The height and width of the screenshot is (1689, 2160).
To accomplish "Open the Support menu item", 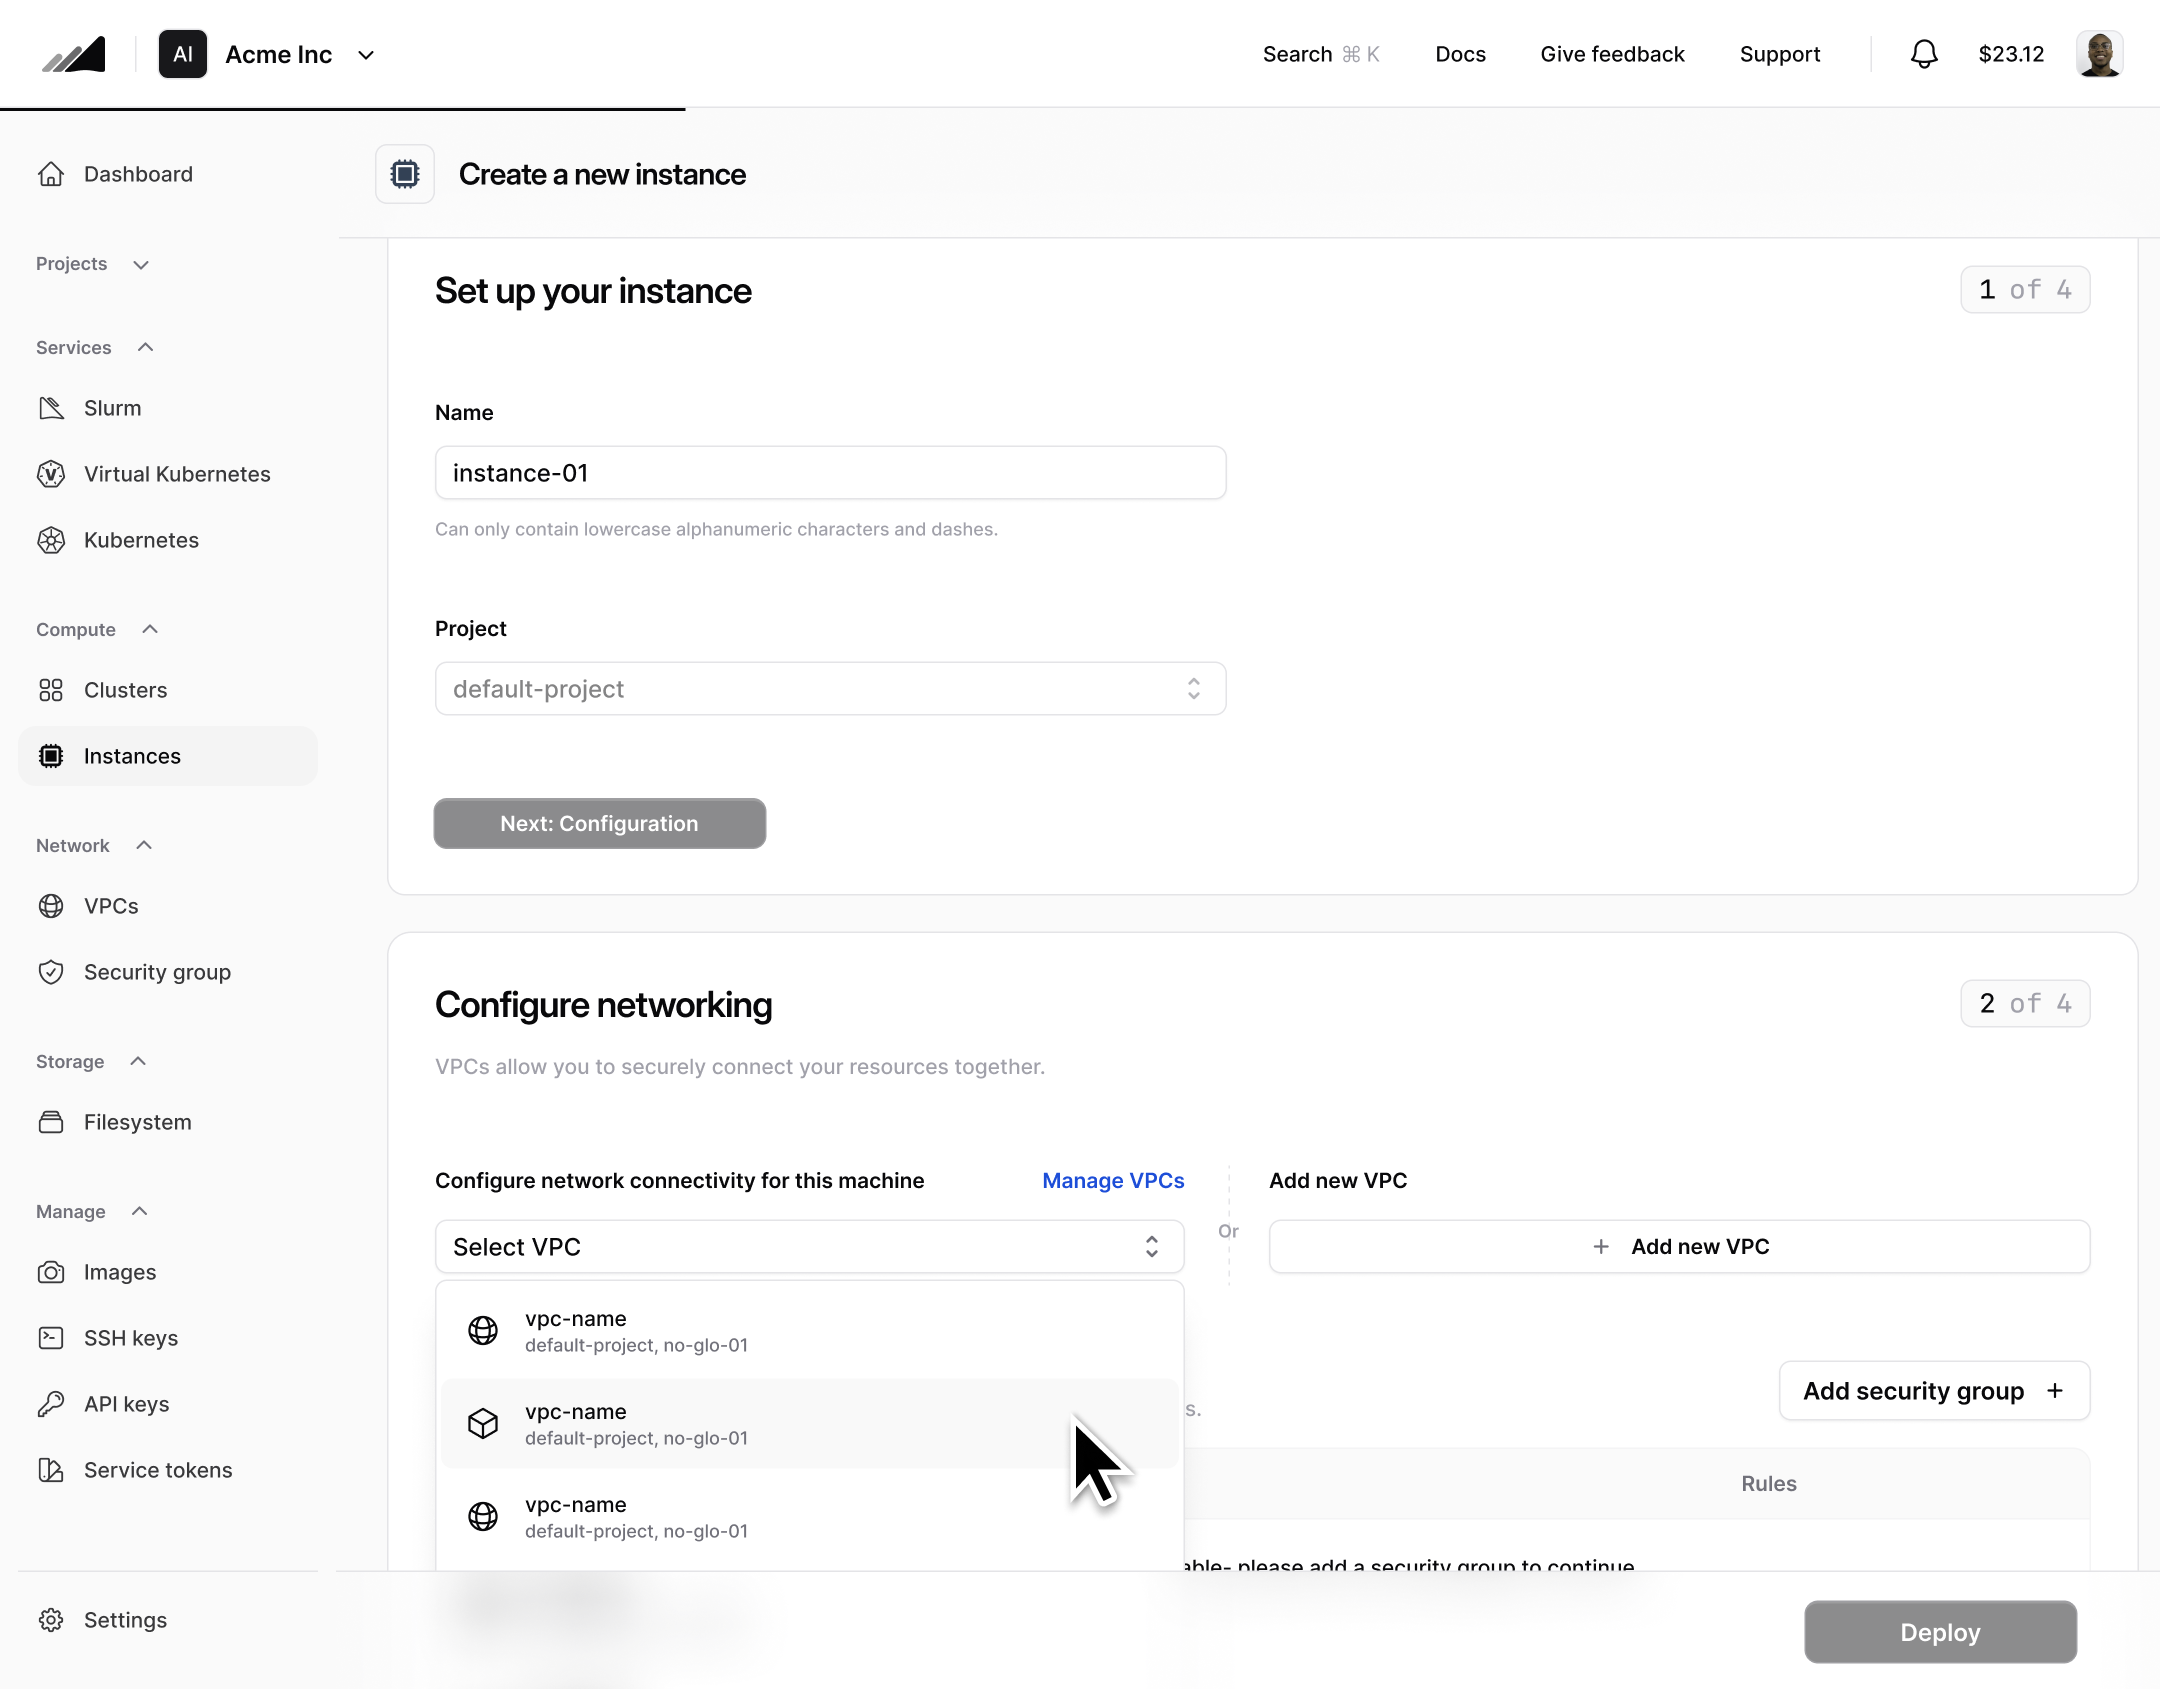I will tap(1781, 54).
